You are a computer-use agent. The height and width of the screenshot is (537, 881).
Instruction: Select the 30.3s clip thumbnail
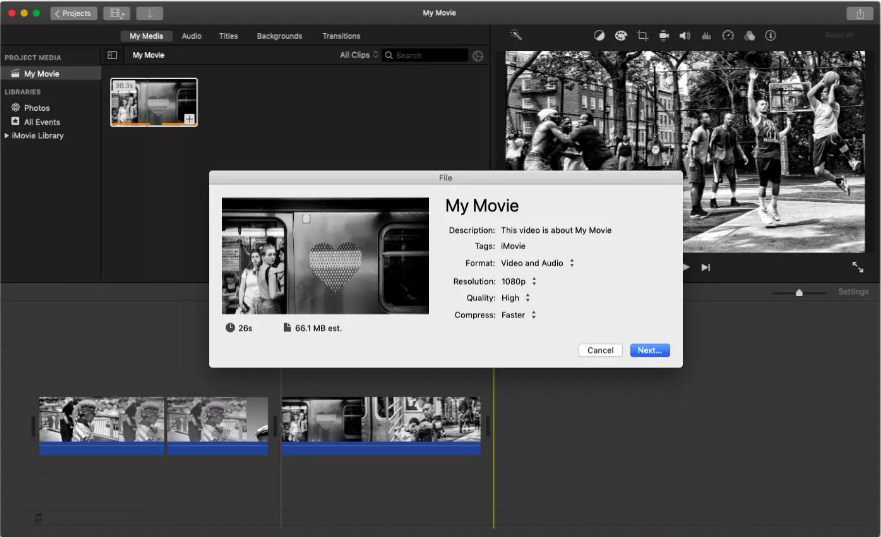pyautogui.click(x=153, y=102)
